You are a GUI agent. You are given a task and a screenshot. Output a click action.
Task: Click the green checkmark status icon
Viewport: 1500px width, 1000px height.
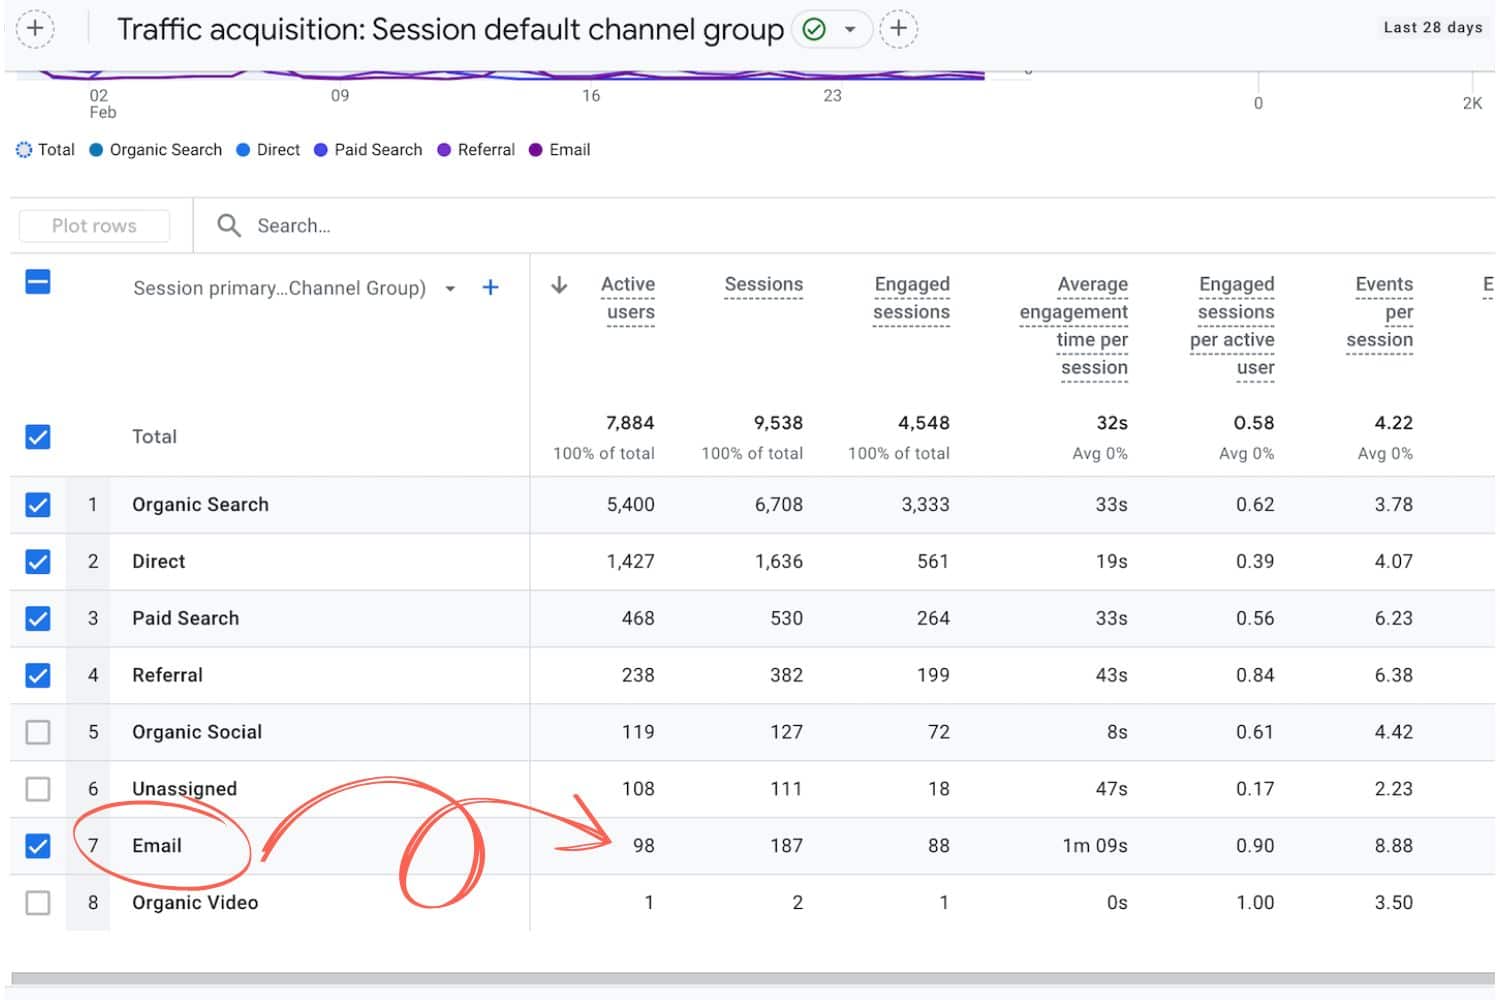click(814, 29)
